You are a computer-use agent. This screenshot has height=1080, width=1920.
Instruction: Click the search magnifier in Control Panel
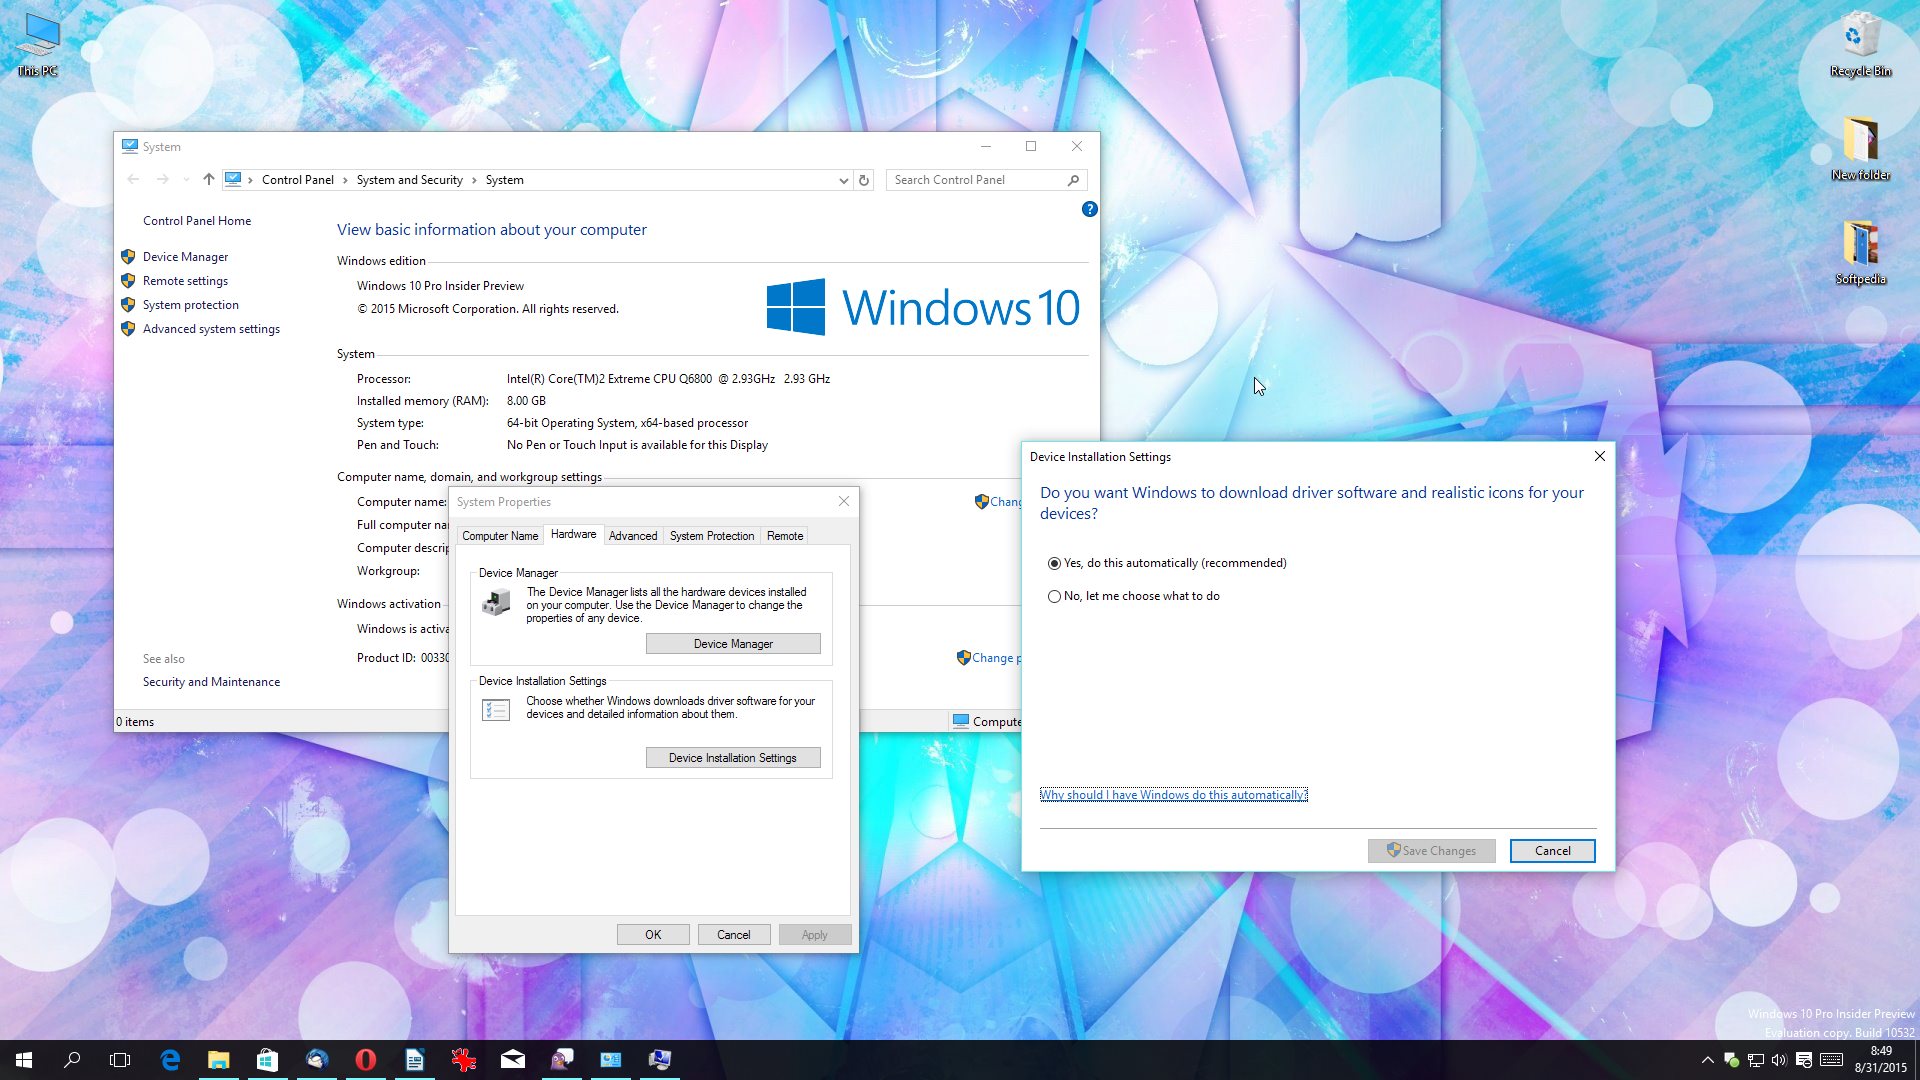point(1073,180)
